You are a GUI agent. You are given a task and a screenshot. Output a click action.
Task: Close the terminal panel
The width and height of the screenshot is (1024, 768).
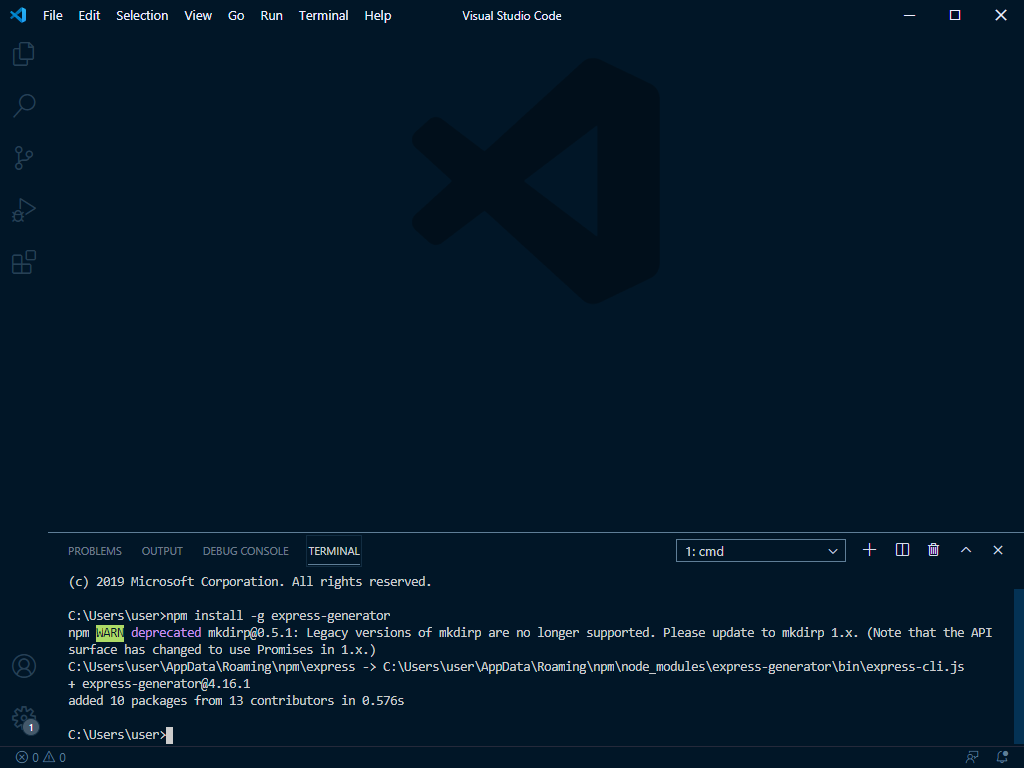(x=998, y=550)
